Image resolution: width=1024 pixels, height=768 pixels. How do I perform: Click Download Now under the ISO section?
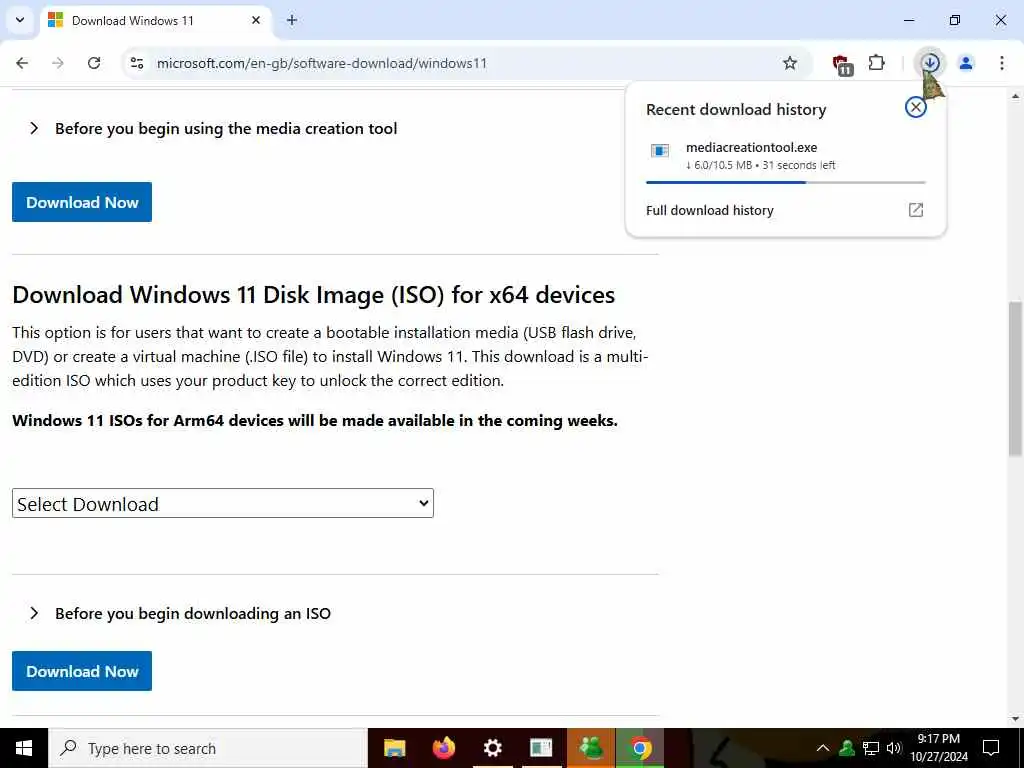pos(82,671)
